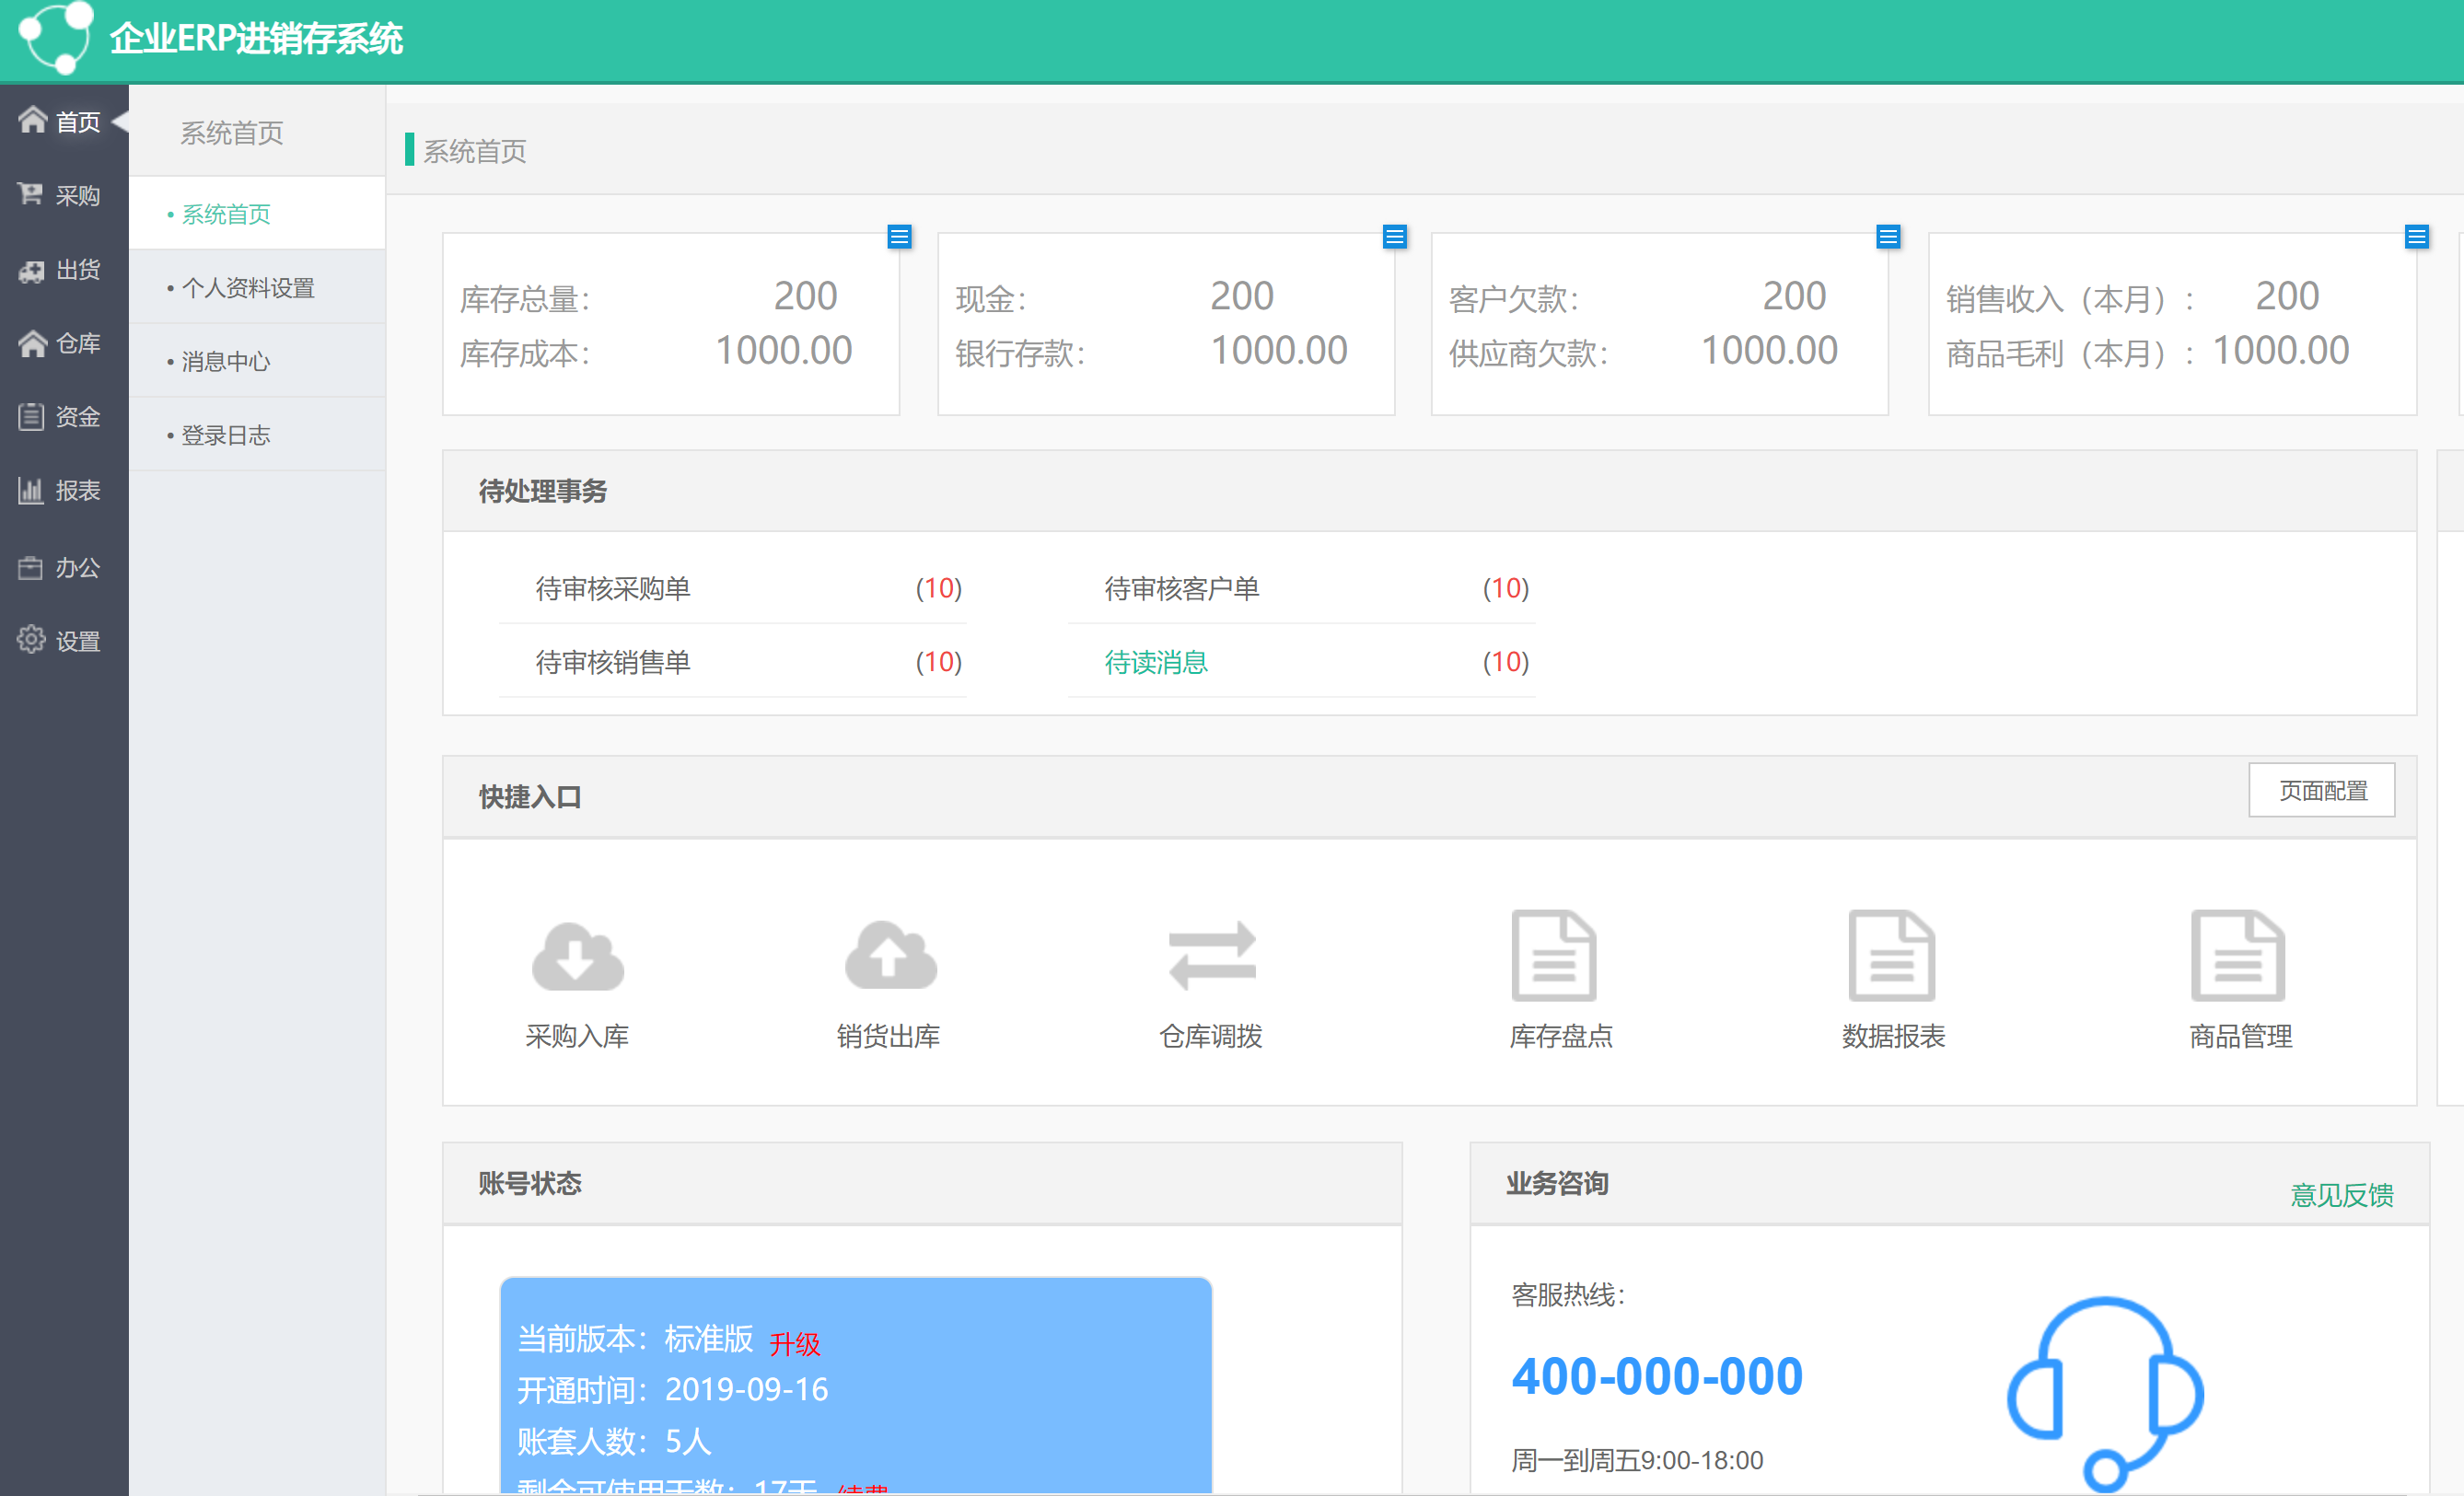Click the 采购入库 quick entry icon

pyautogui.click(x=576, y=957)
